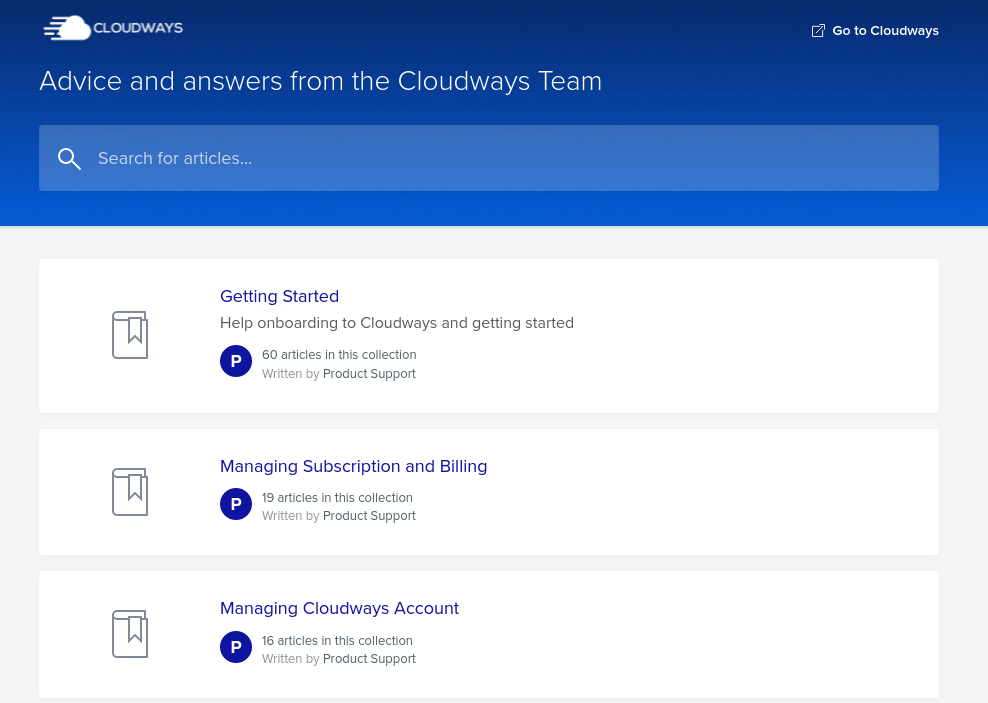Image resolution: width=988 pixels, height=703 pixels.
Task: Click the Managing Cloudways Account bookmark icon
Action: 130,634
